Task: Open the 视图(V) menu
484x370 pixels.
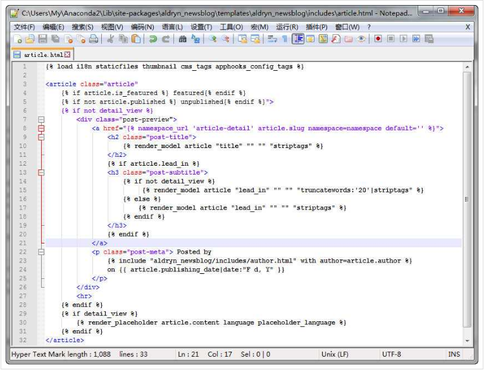Action: [x=112, y=27]
